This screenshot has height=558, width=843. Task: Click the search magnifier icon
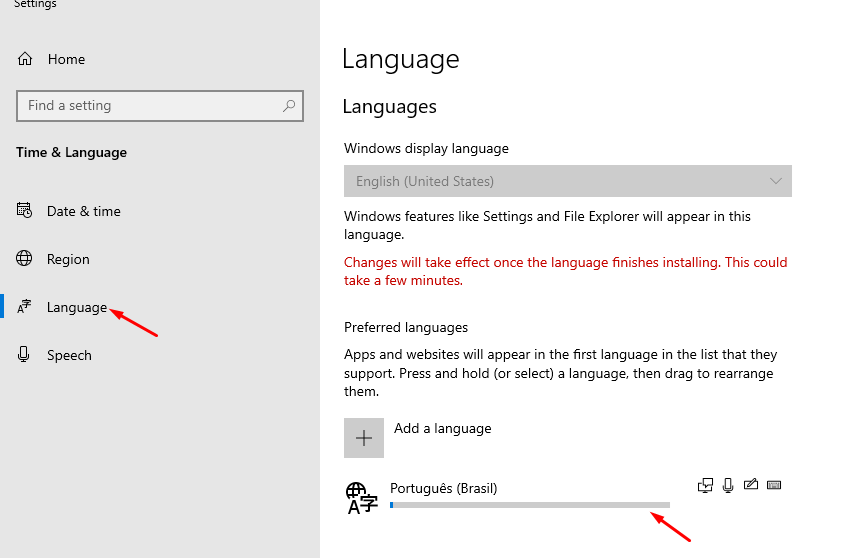tap(289, 105)
